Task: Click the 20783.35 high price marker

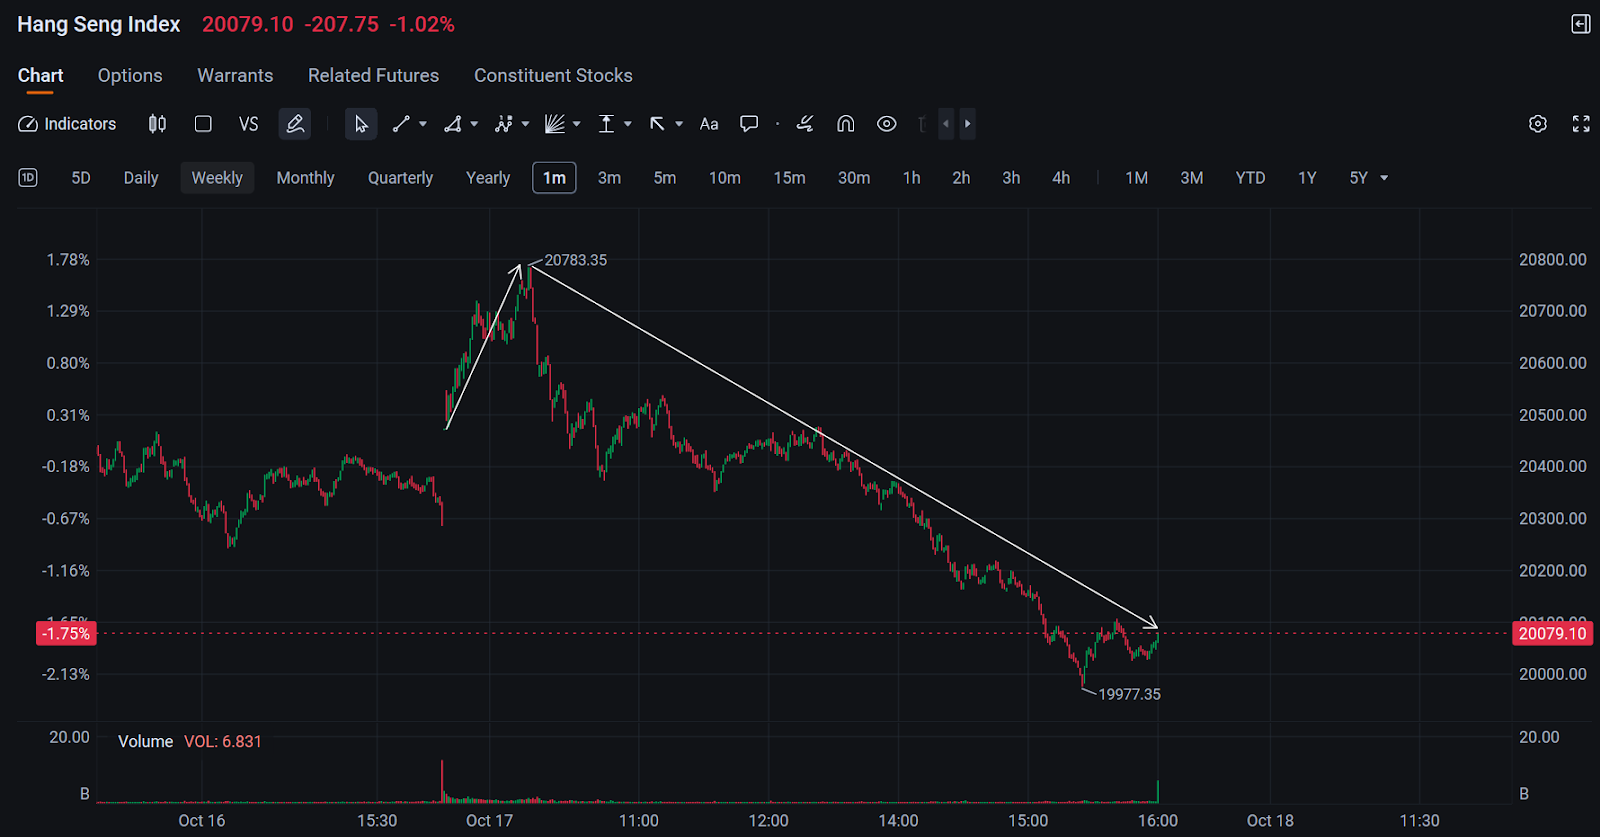Action: pyautogui.click(x=575, y=260)
